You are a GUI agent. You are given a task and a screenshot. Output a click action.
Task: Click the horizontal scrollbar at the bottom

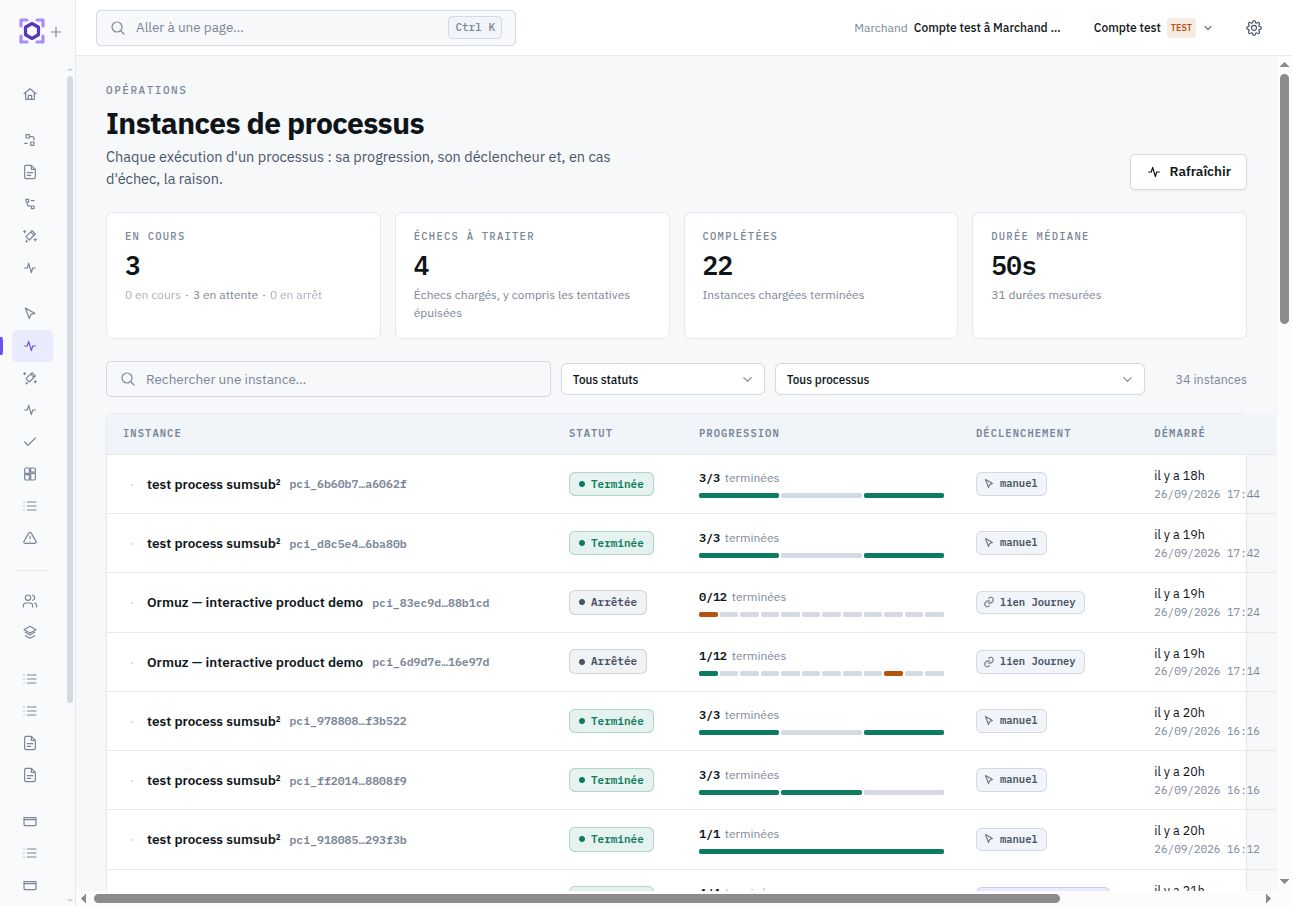pyautogui.click(x=577, y=898)
